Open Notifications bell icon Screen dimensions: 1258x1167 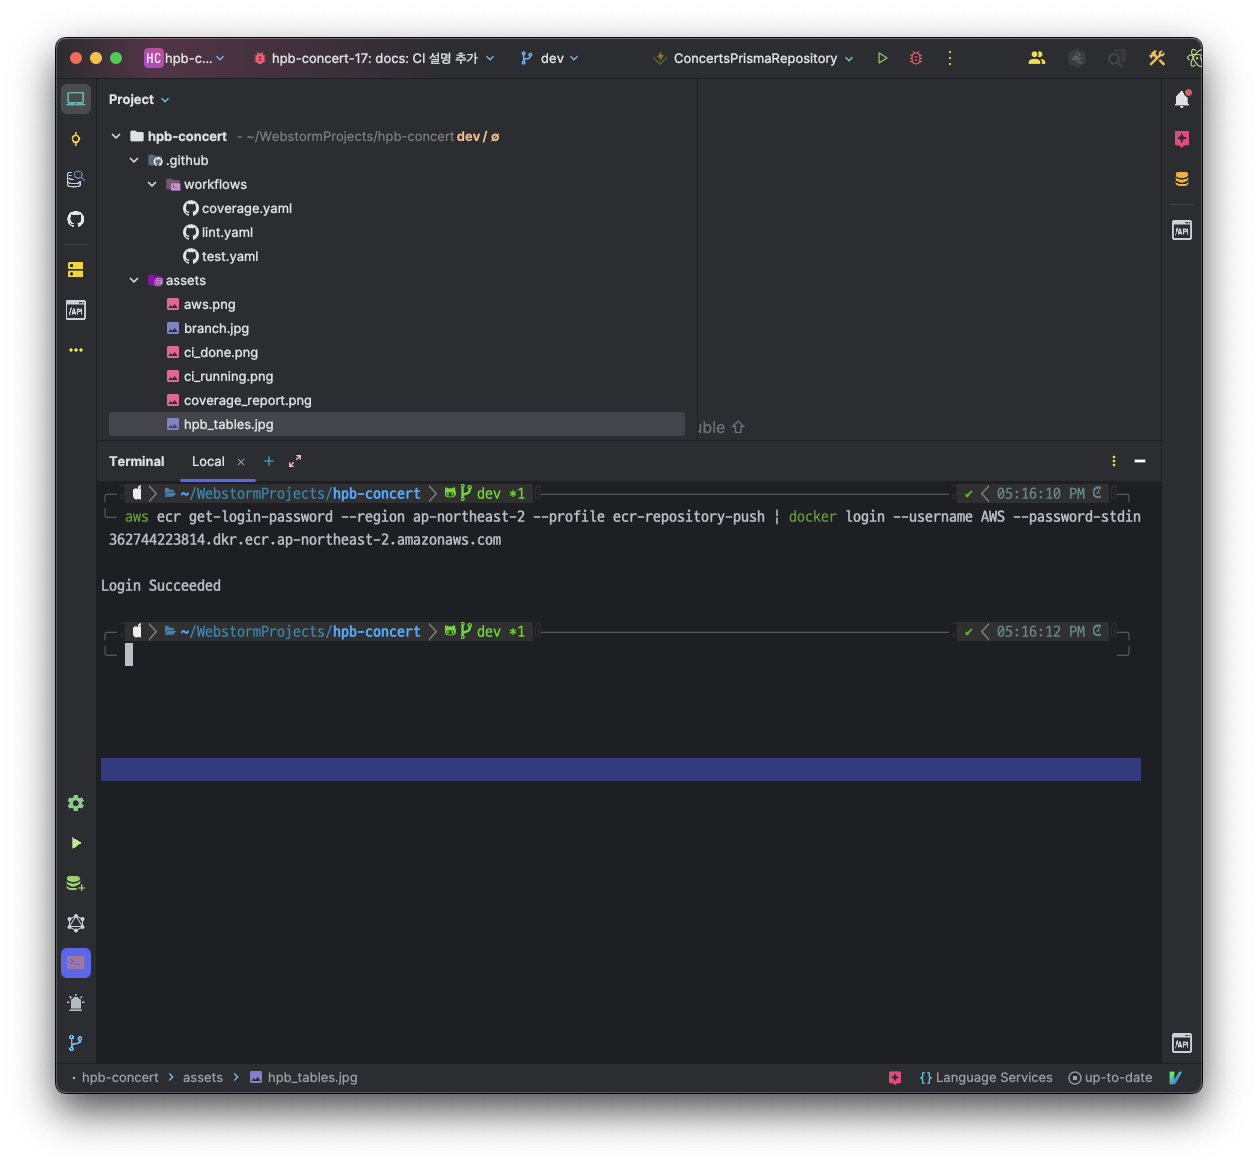tap(1182, 99)
